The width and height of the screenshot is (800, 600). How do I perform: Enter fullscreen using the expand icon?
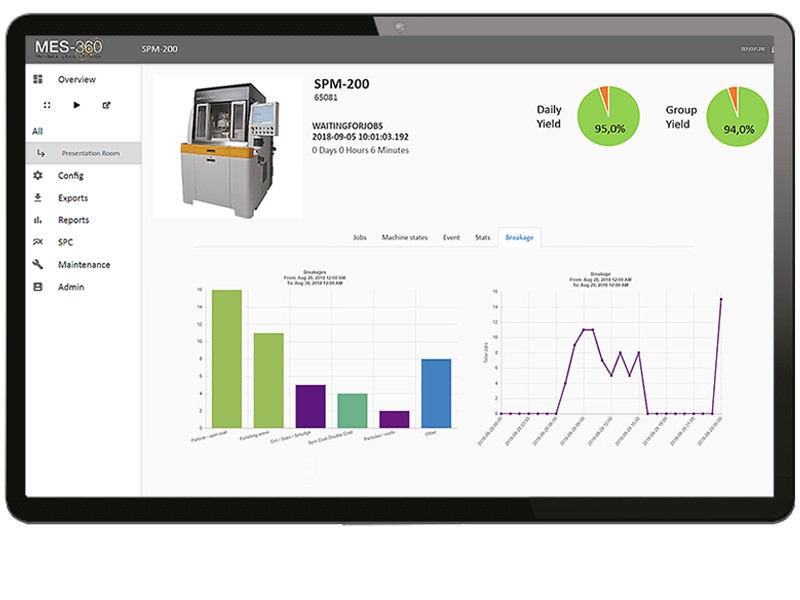pos(47,105)
